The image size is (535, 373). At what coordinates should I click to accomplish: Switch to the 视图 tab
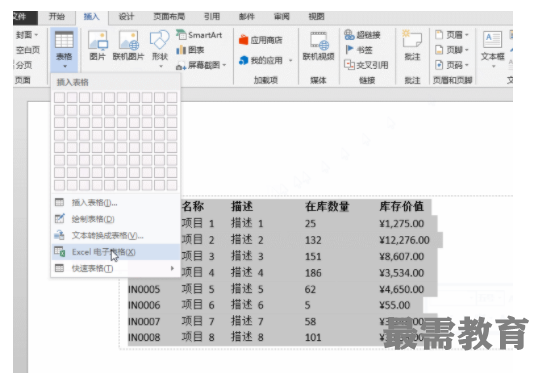coord(316,16)
